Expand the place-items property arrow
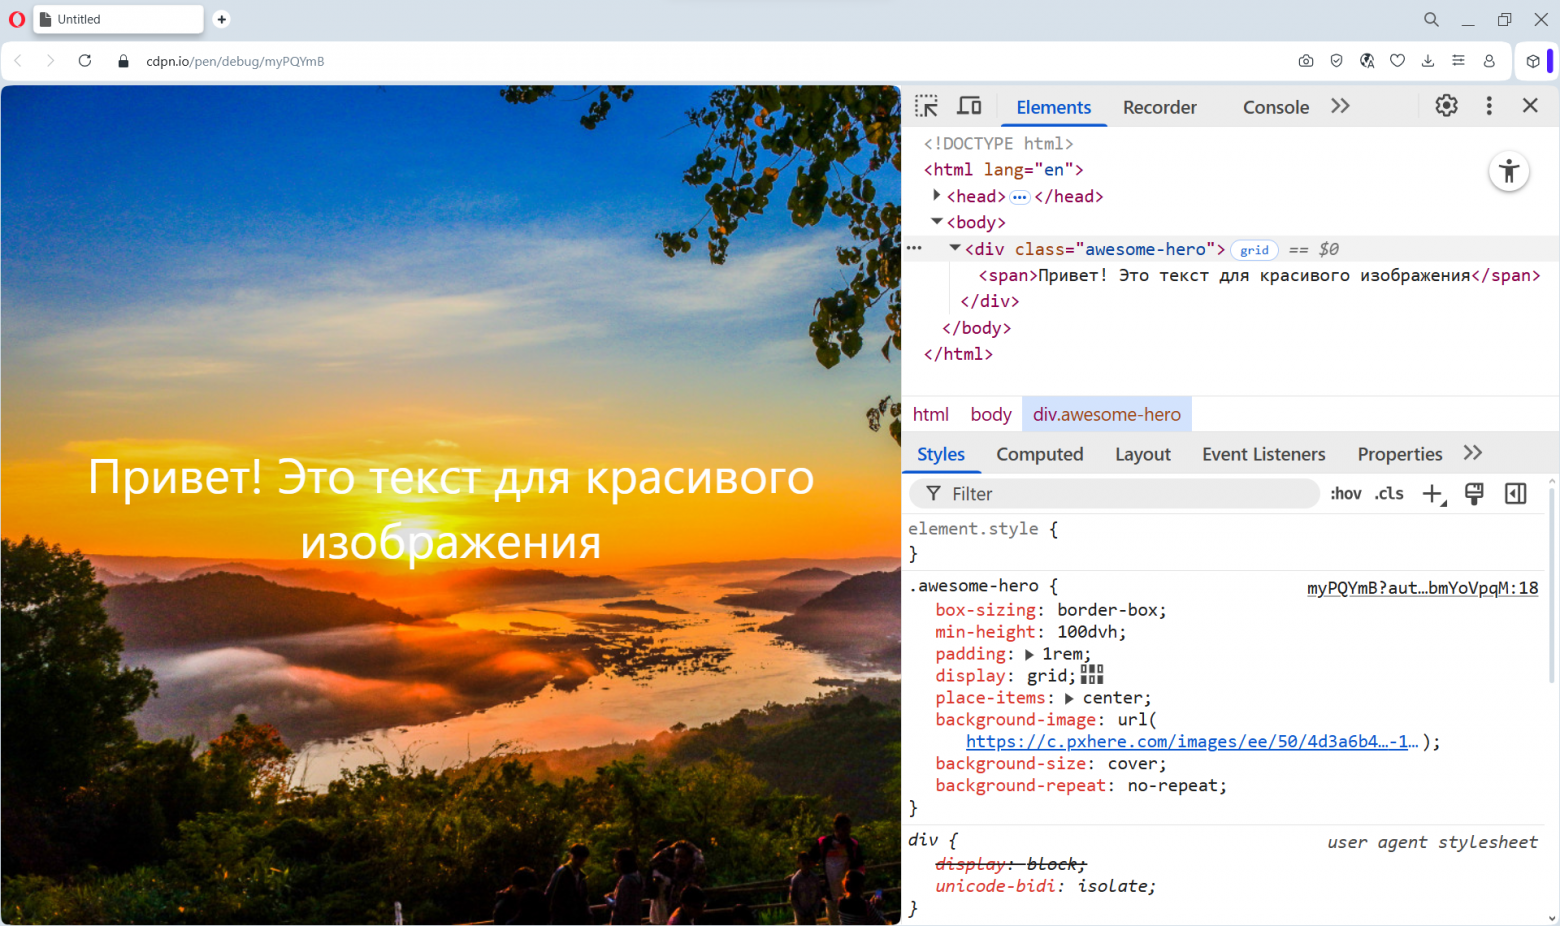 click(1070, 697)
